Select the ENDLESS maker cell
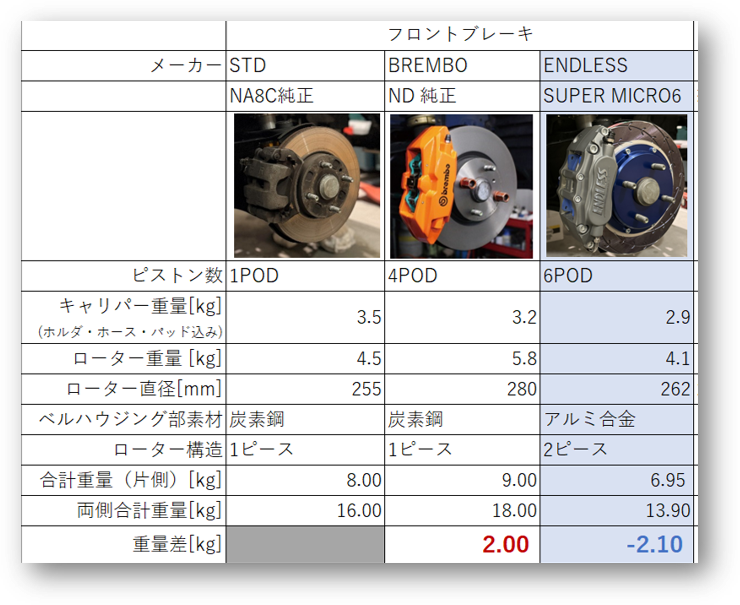The height and width of the screenshot is (605, 740). [616, 66]
